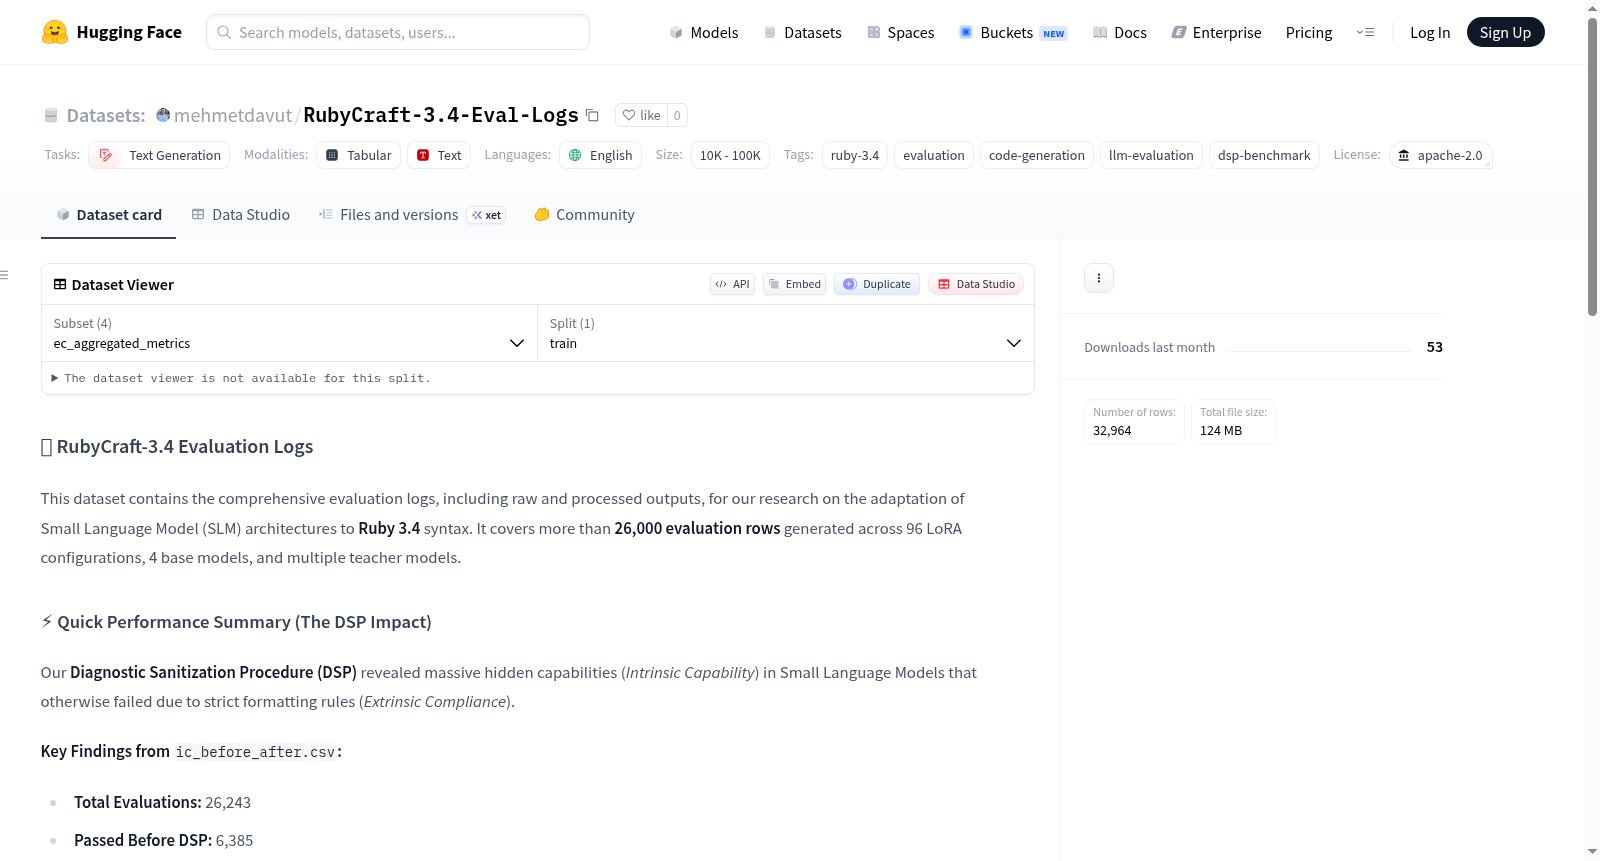Open the extra navigation menu icon beside Pricing
Screen dimensions: 1600x861
tap(1365, 32)
